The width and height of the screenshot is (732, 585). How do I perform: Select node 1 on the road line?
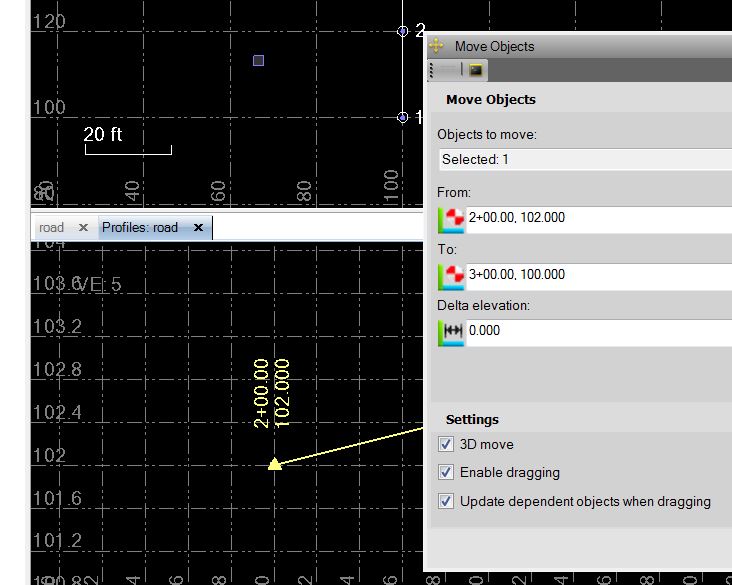click(402, 117)
